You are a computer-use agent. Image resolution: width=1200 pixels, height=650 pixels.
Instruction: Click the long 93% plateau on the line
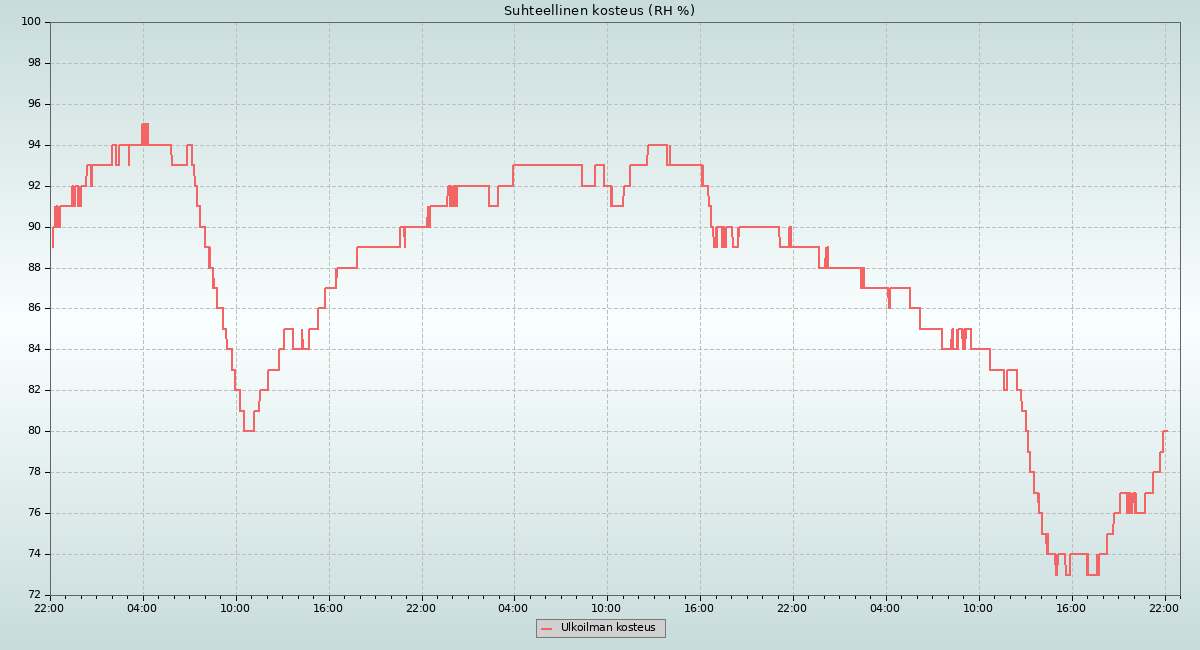point(547,165)
